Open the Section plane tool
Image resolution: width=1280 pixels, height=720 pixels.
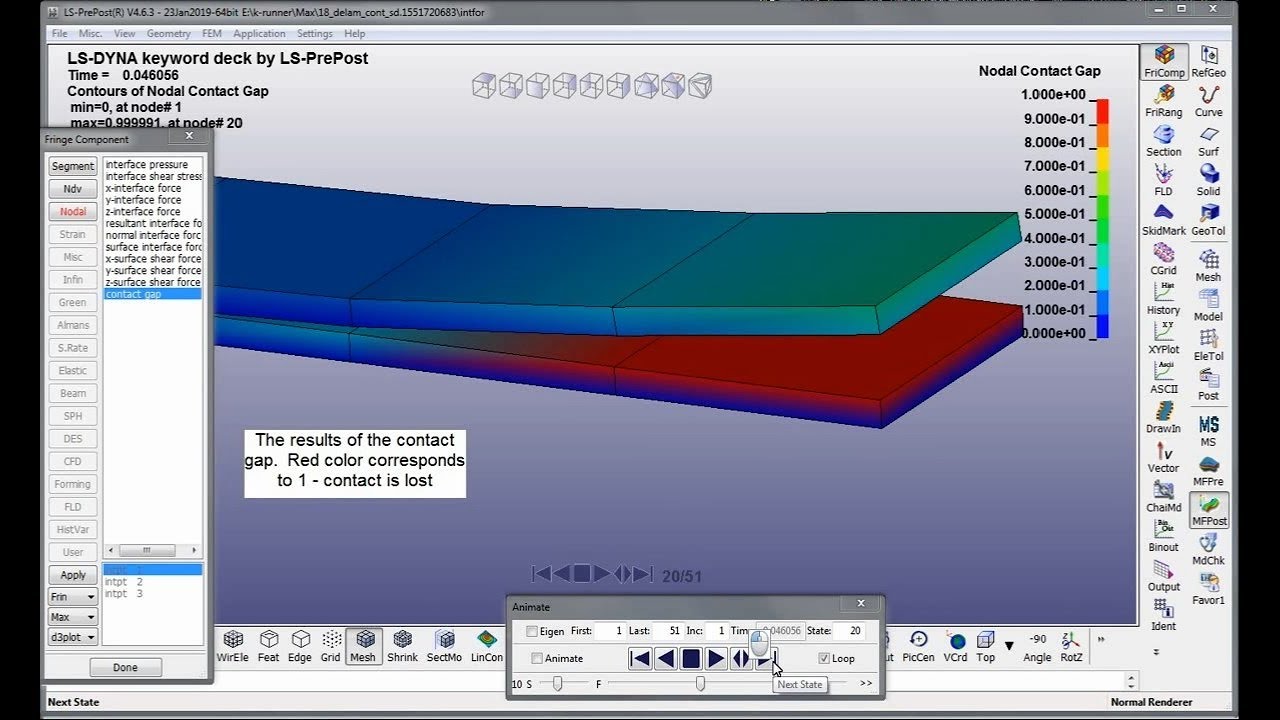click(x=1164, y=140)
